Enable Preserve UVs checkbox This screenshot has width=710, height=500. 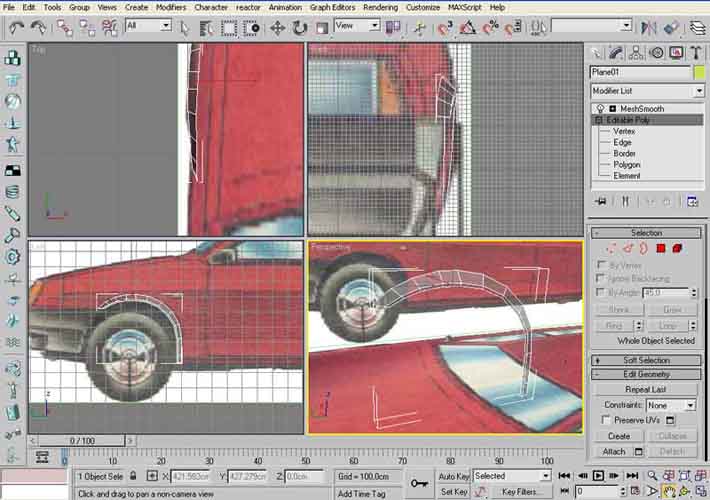(x=606, y=421)
